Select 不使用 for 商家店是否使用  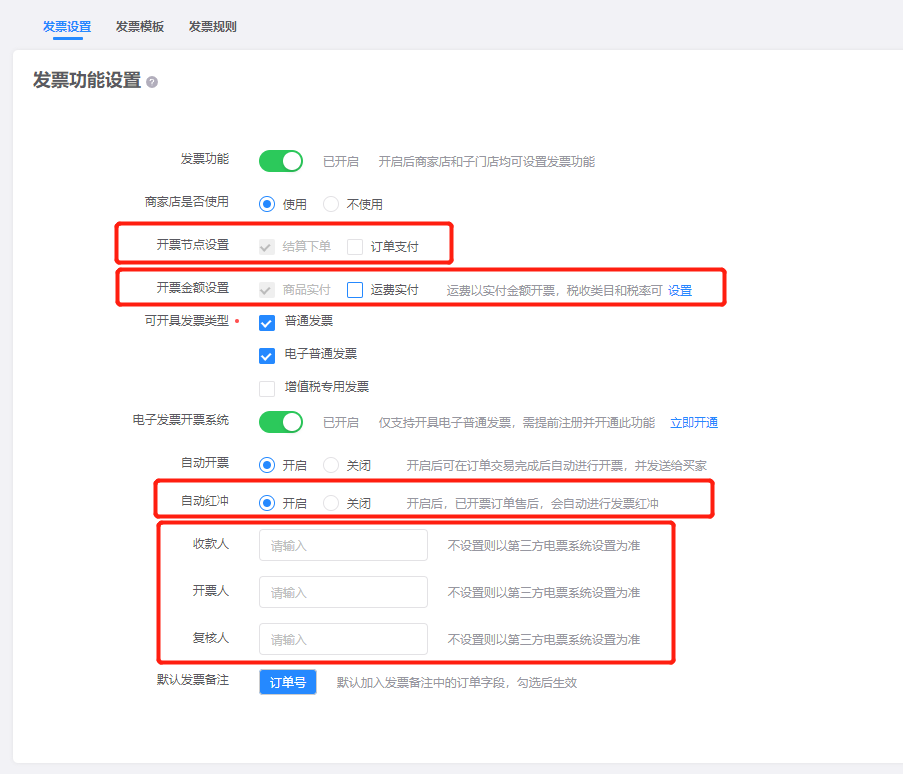(331, 204)
